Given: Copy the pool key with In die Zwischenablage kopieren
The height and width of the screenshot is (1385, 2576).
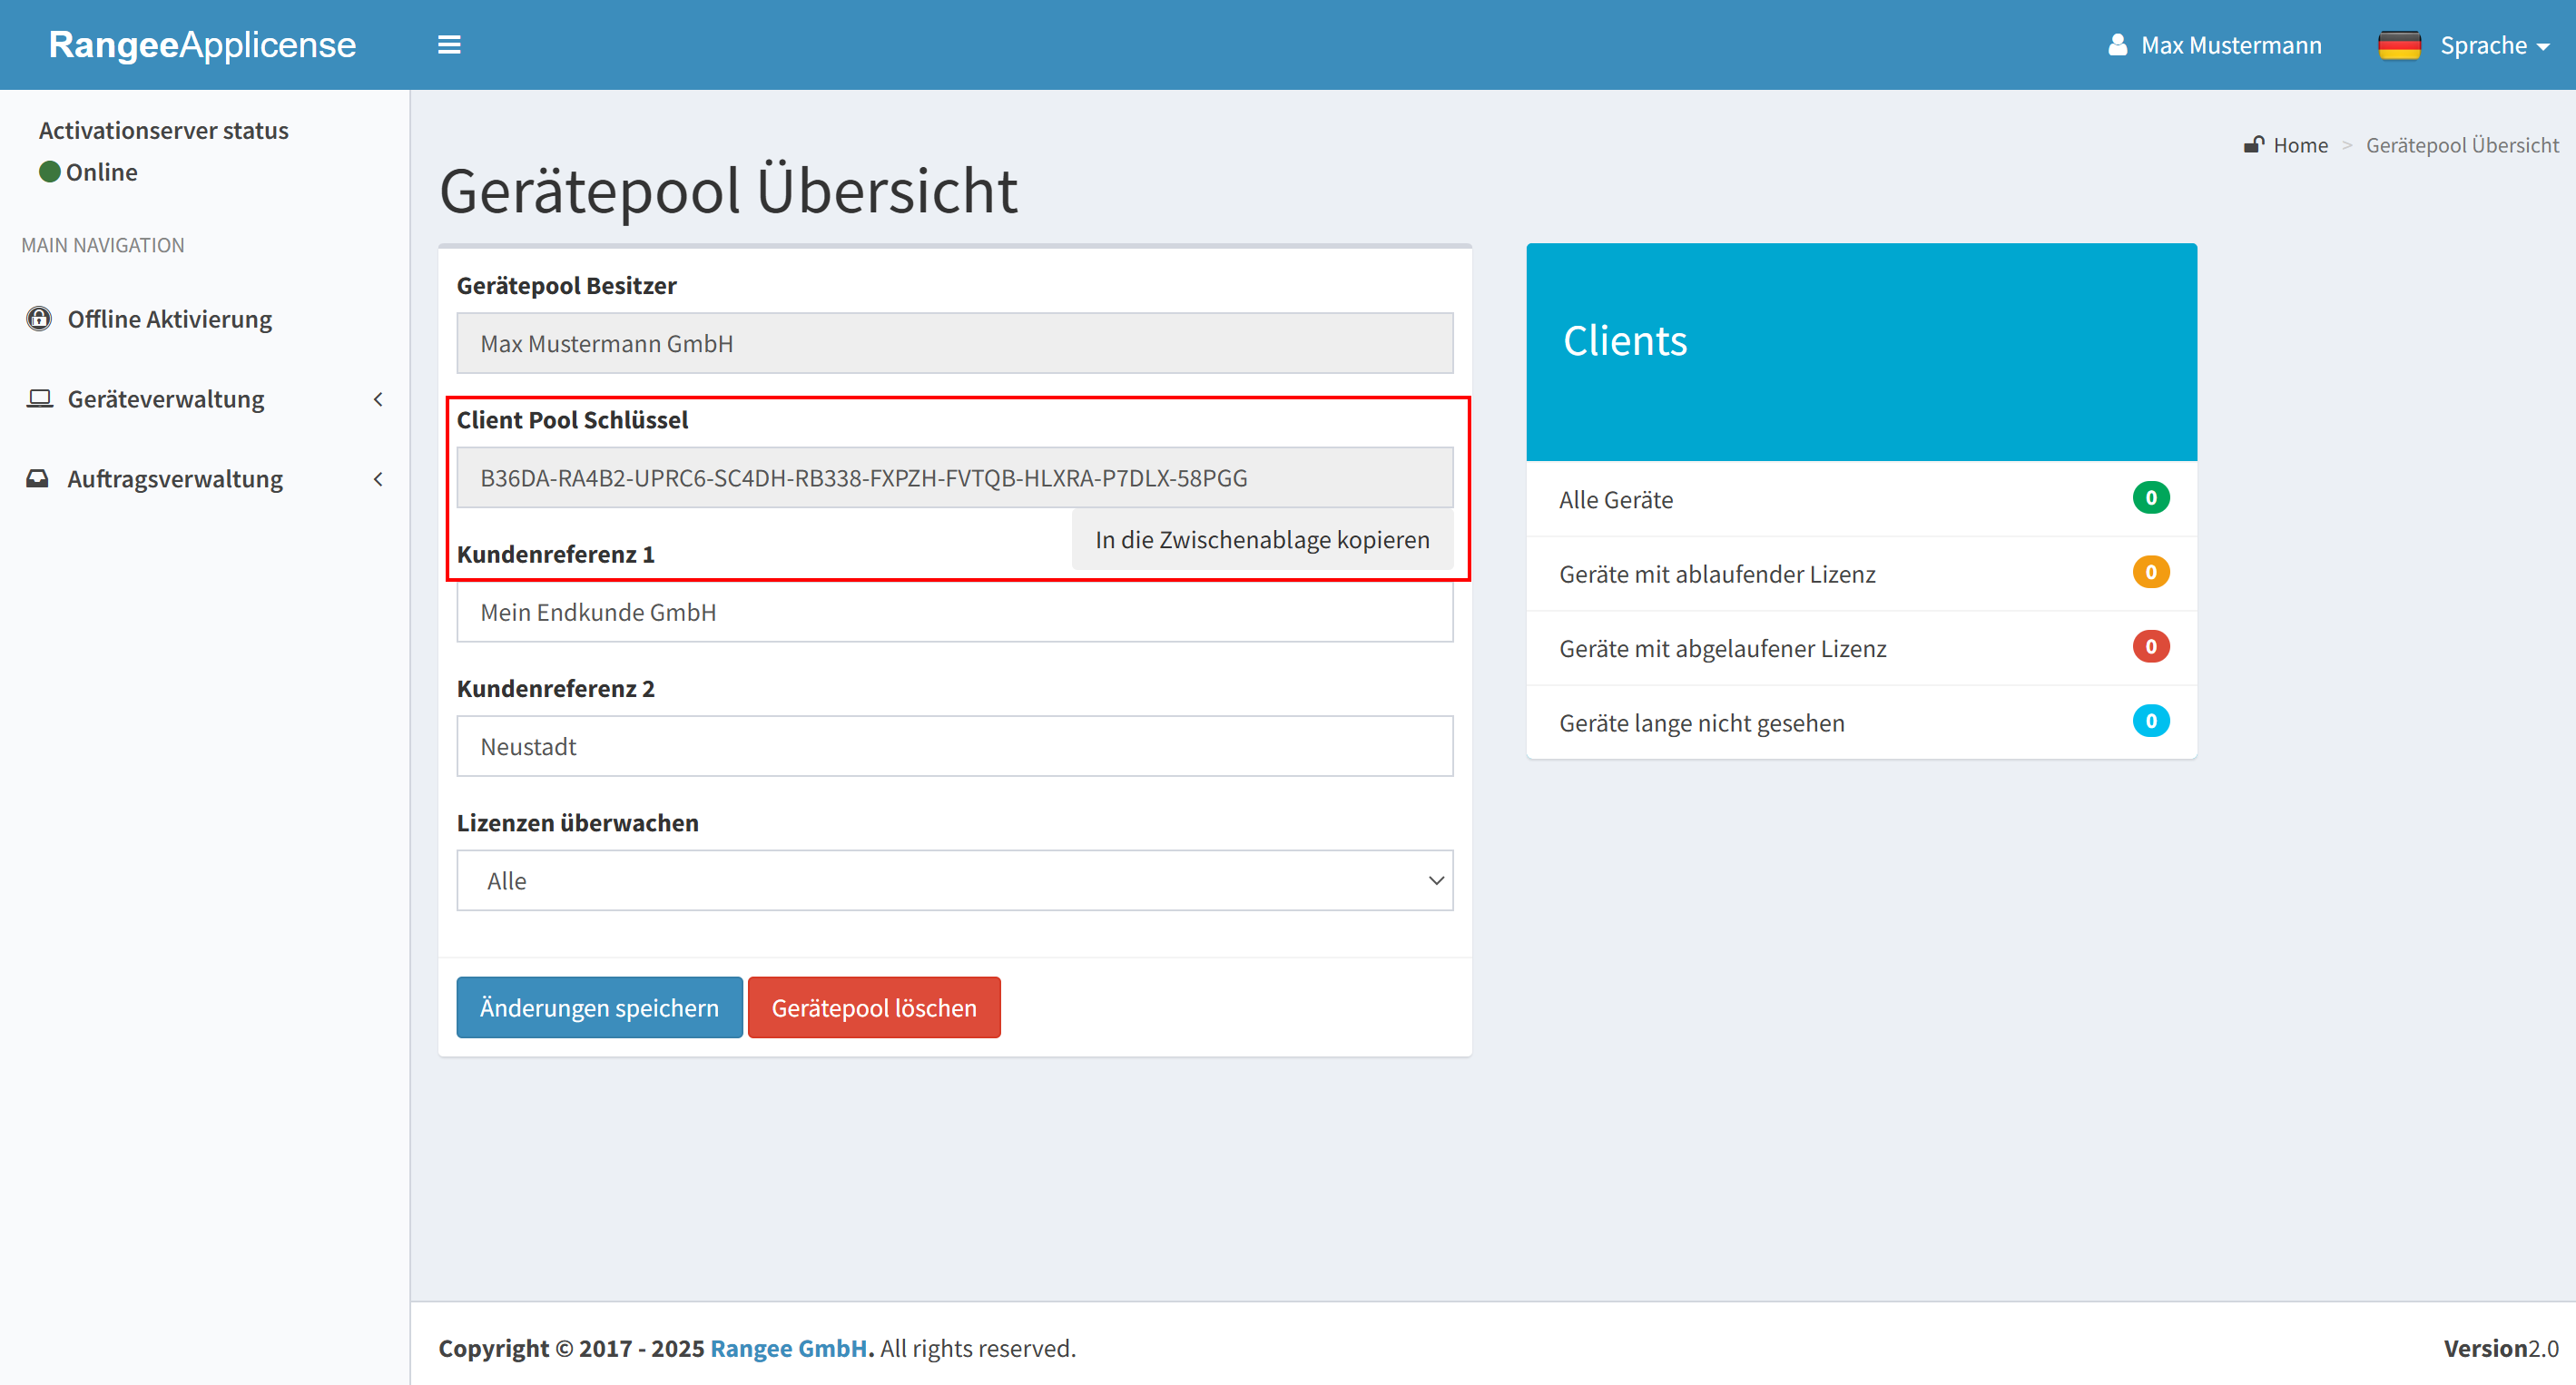Looking at the screenshot, I should coord(1262,539).
